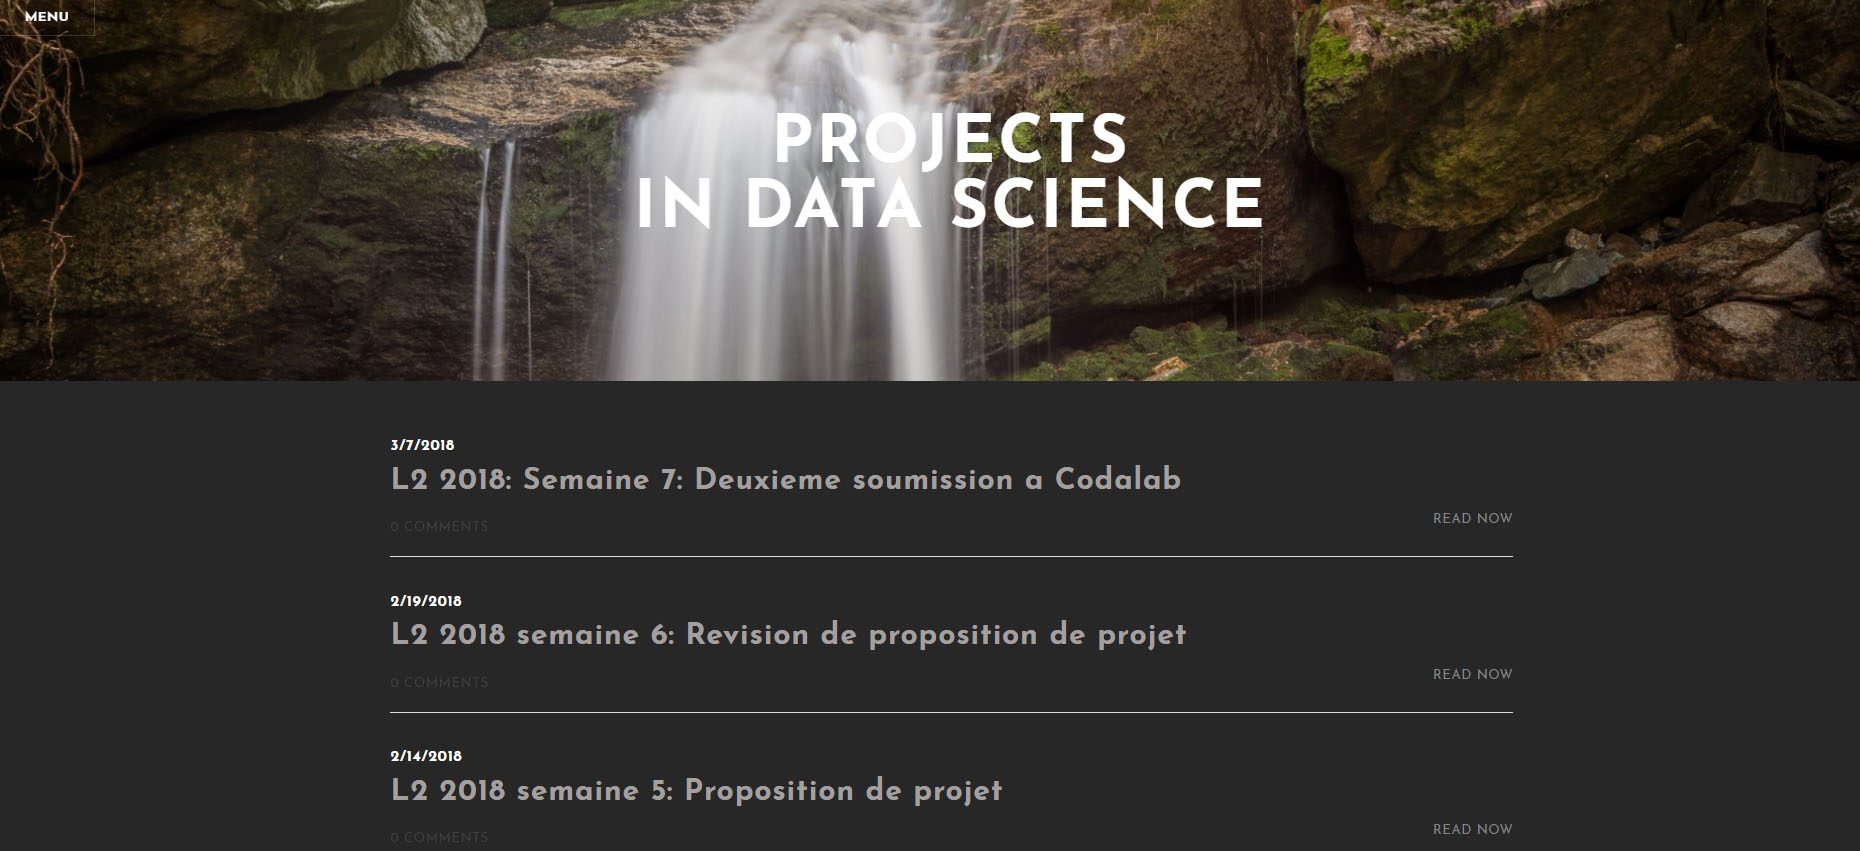
Task: Open comments for the semaine 6 post
Action: pos(439,681)
